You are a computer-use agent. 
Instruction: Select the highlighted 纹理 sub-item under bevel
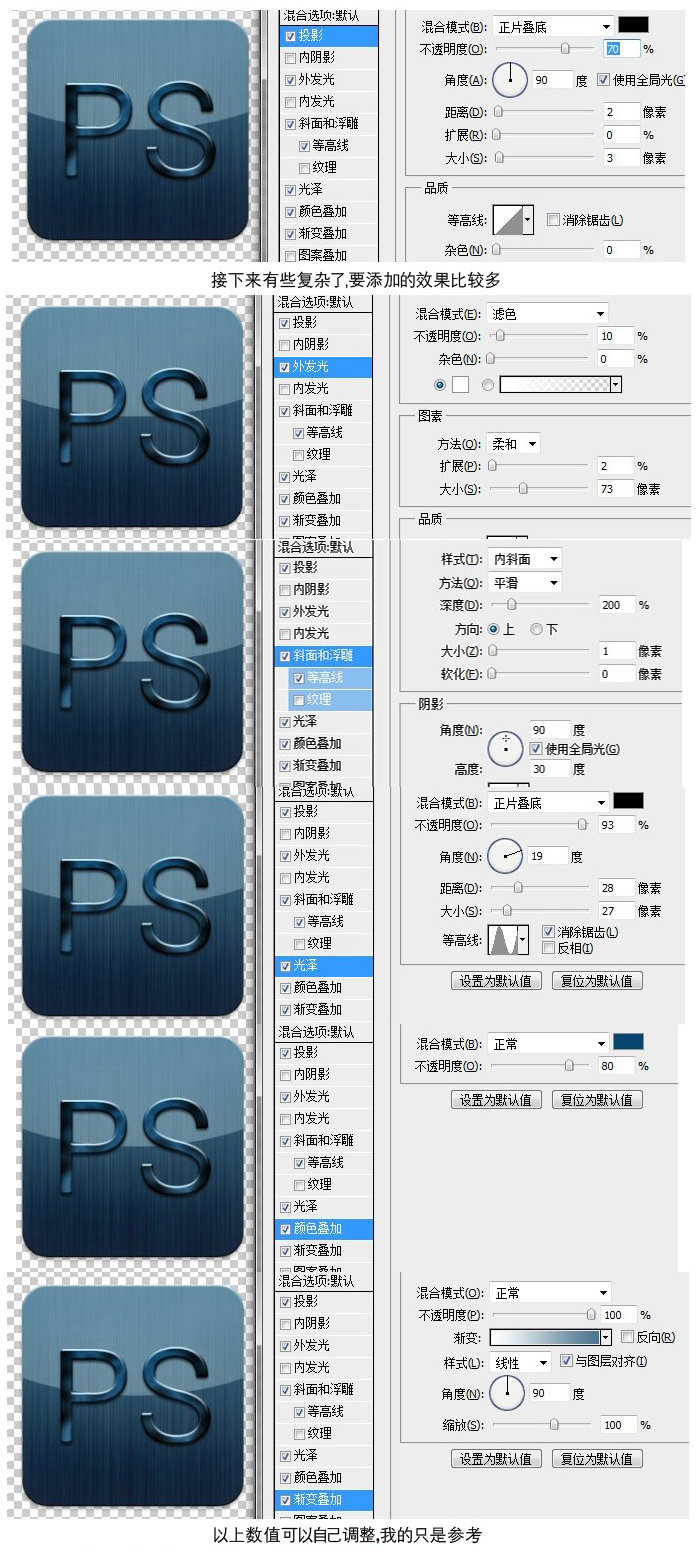[331, 699]
